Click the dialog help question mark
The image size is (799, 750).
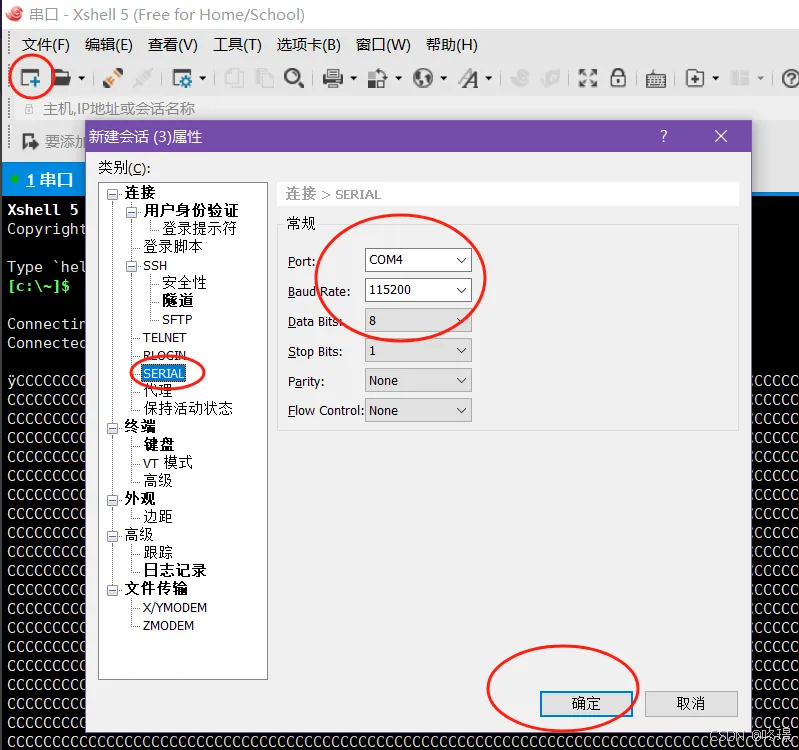click(663, 136)
